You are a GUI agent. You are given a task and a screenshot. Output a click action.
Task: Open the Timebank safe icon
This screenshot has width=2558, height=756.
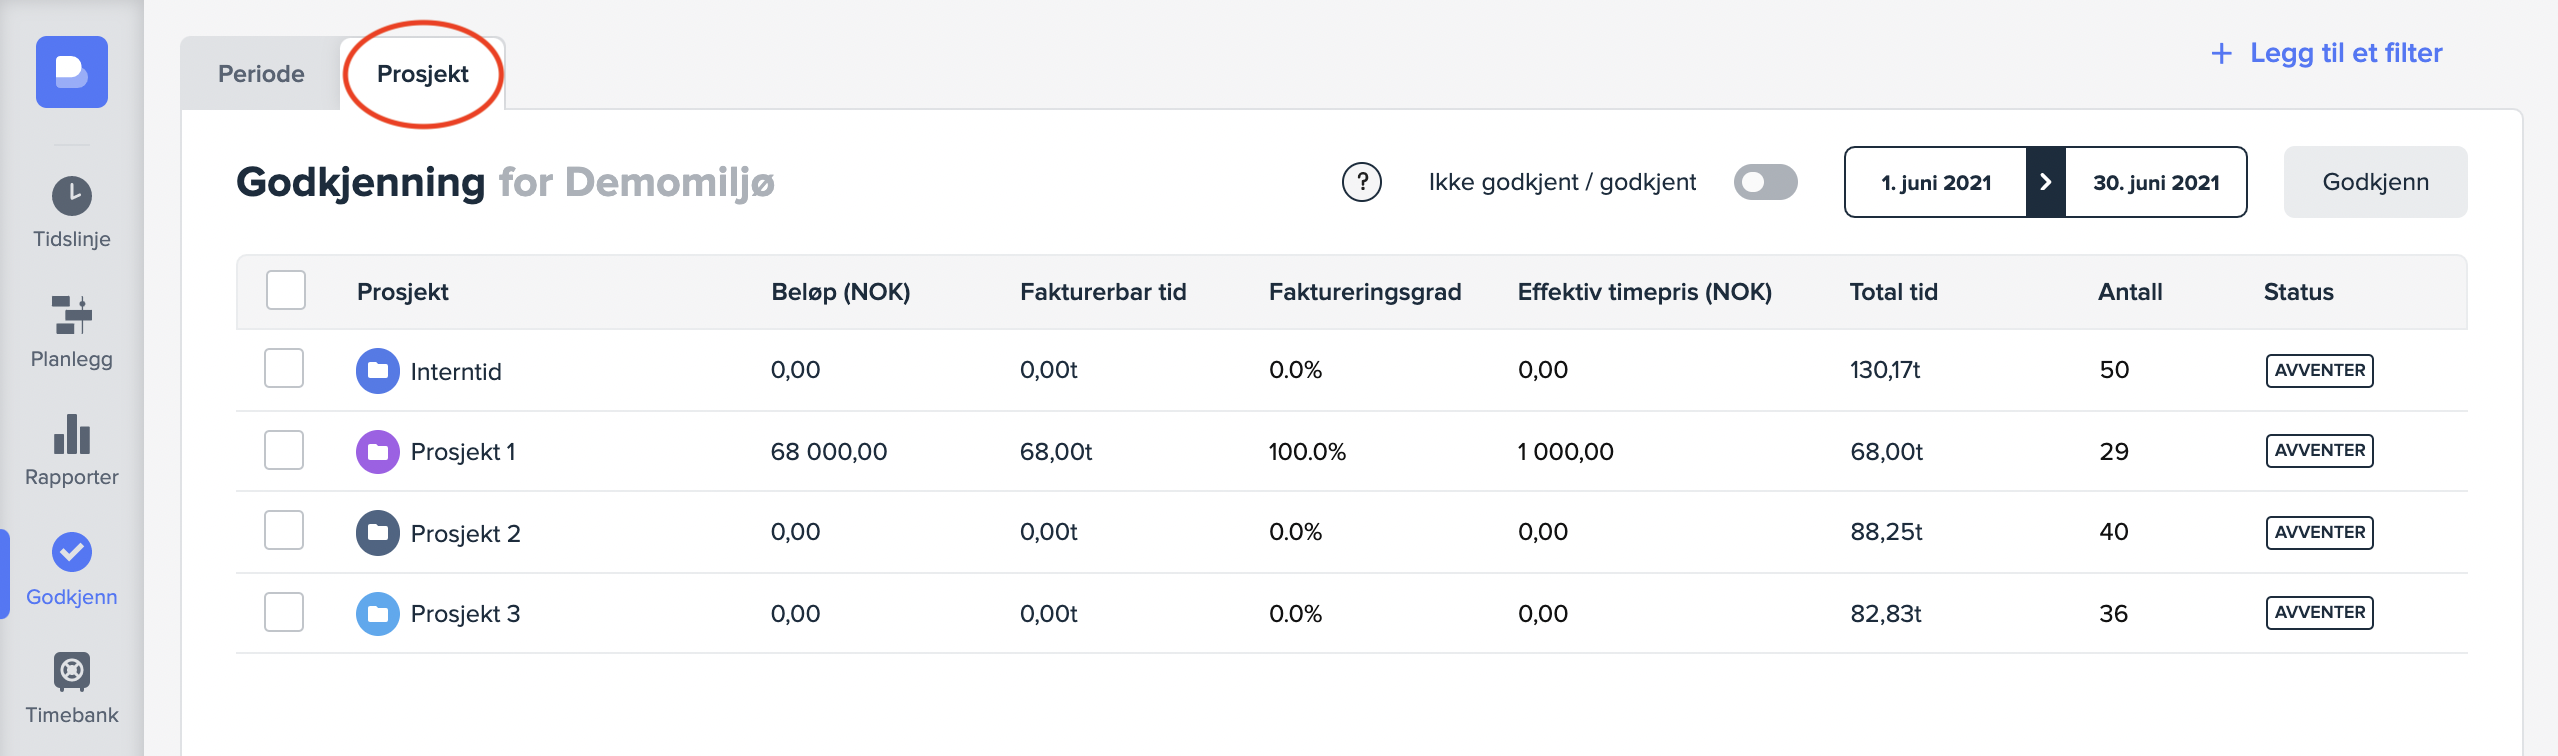(71, 671)
